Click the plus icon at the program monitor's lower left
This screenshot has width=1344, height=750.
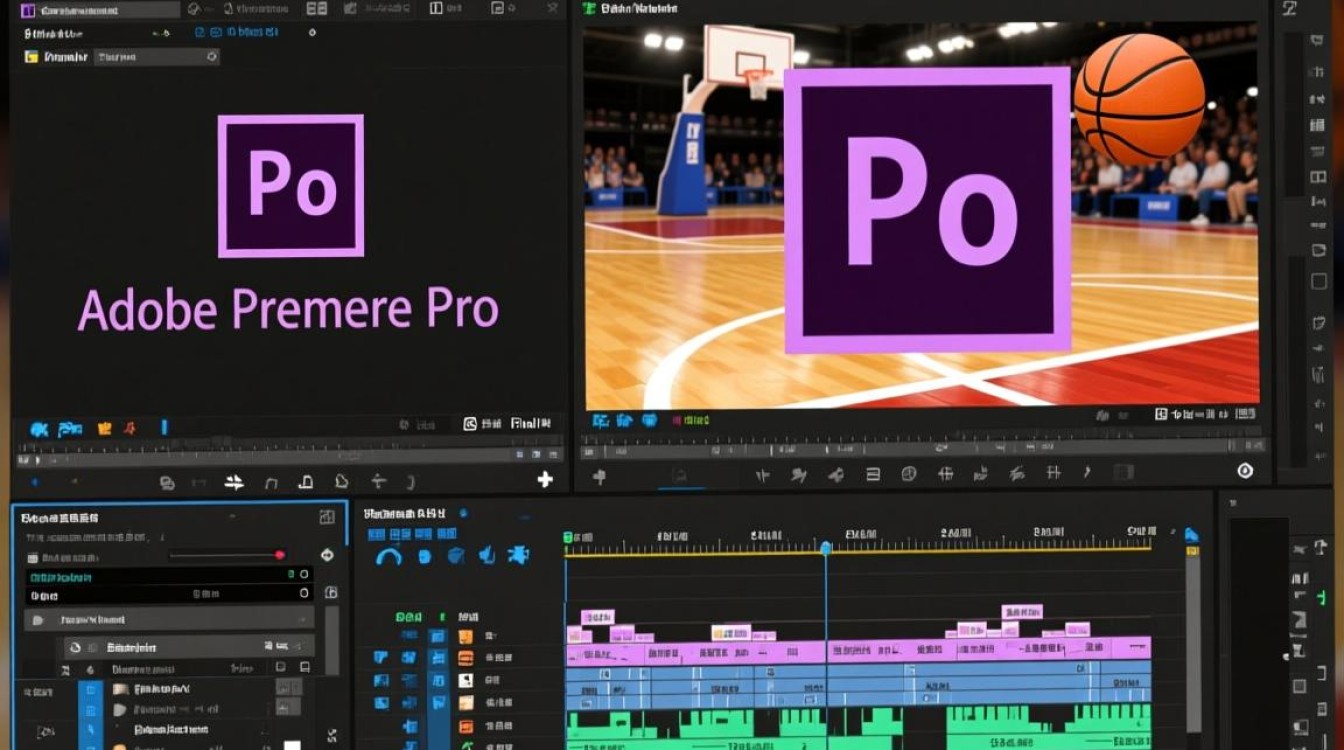(599, 477)
